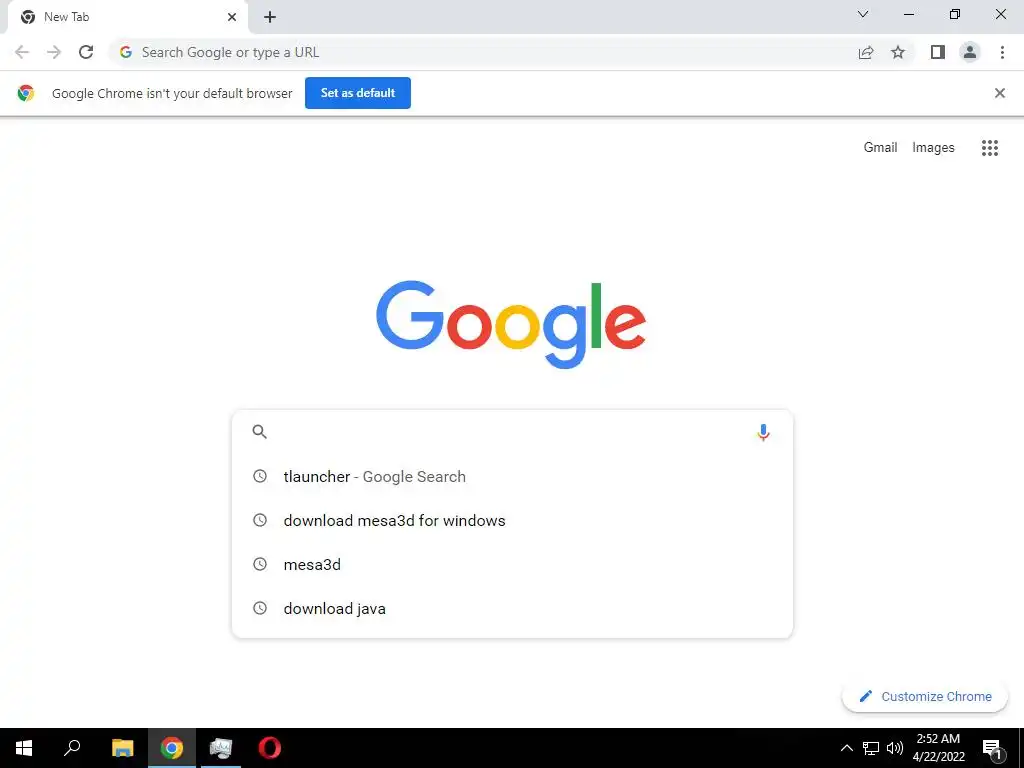This screenshot has height=768, width=1024.
Task: Open the Google apps grid
Action: pos(989,148)
